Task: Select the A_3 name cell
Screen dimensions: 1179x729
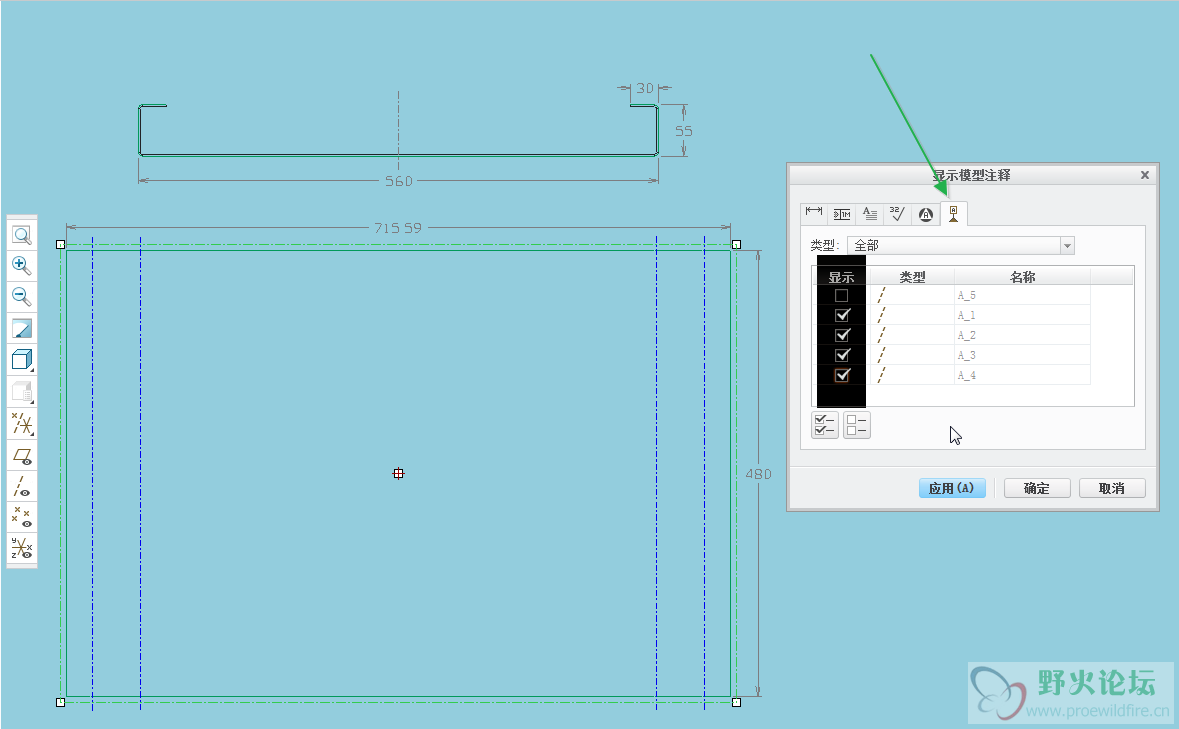Action: 1022,355
